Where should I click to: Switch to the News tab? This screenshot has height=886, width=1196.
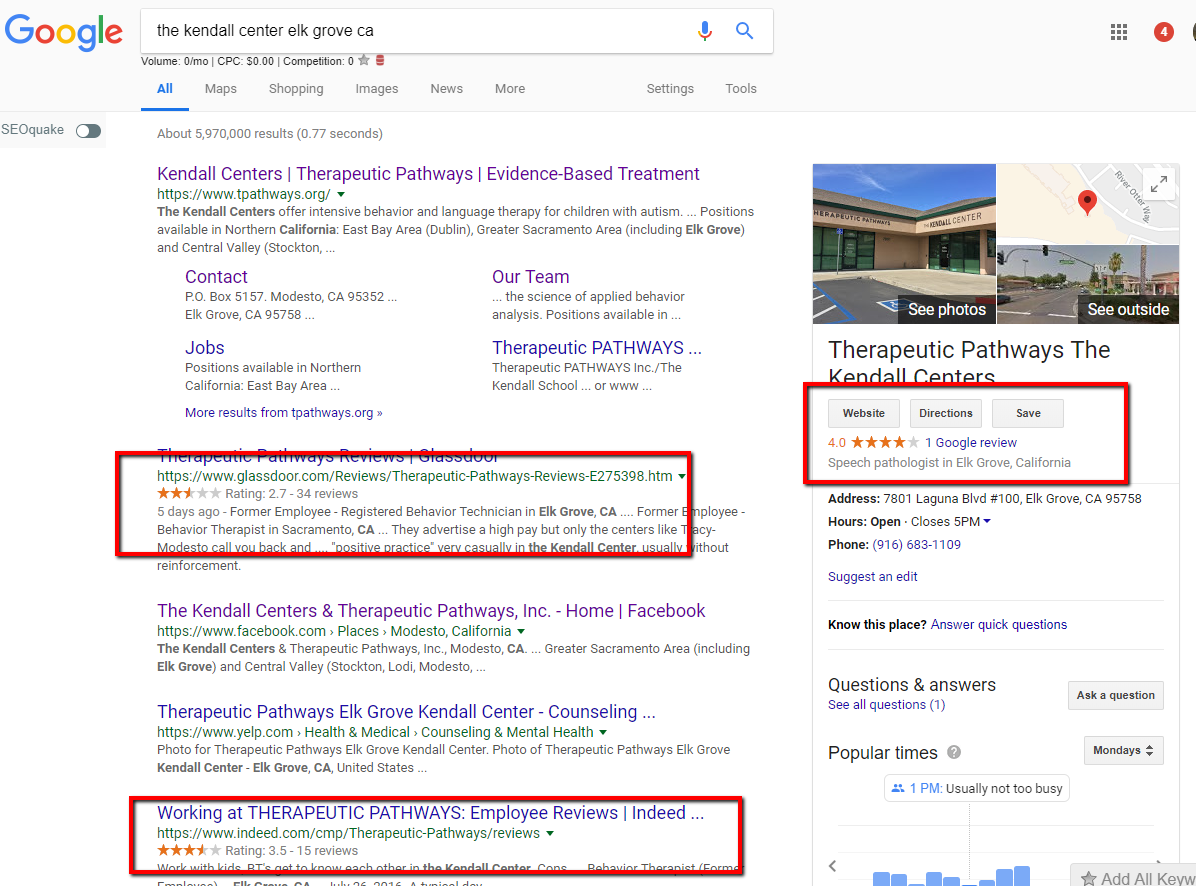tap(446, 88)
